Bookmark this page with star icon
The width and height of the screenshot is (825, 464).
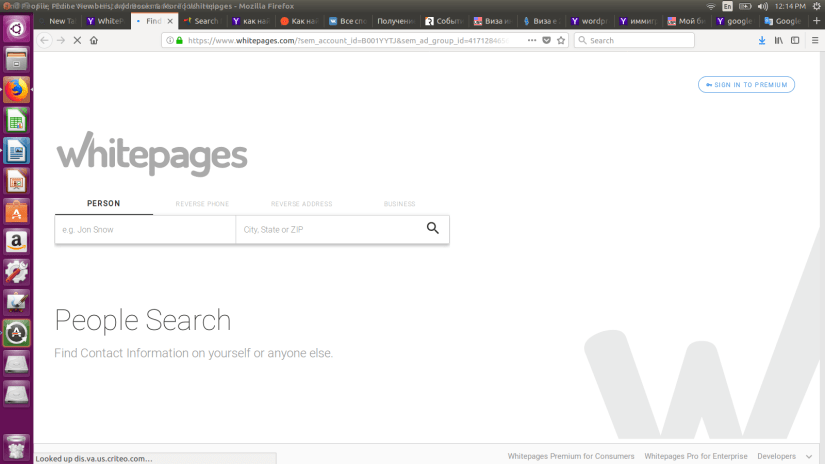tap(561, 41)
